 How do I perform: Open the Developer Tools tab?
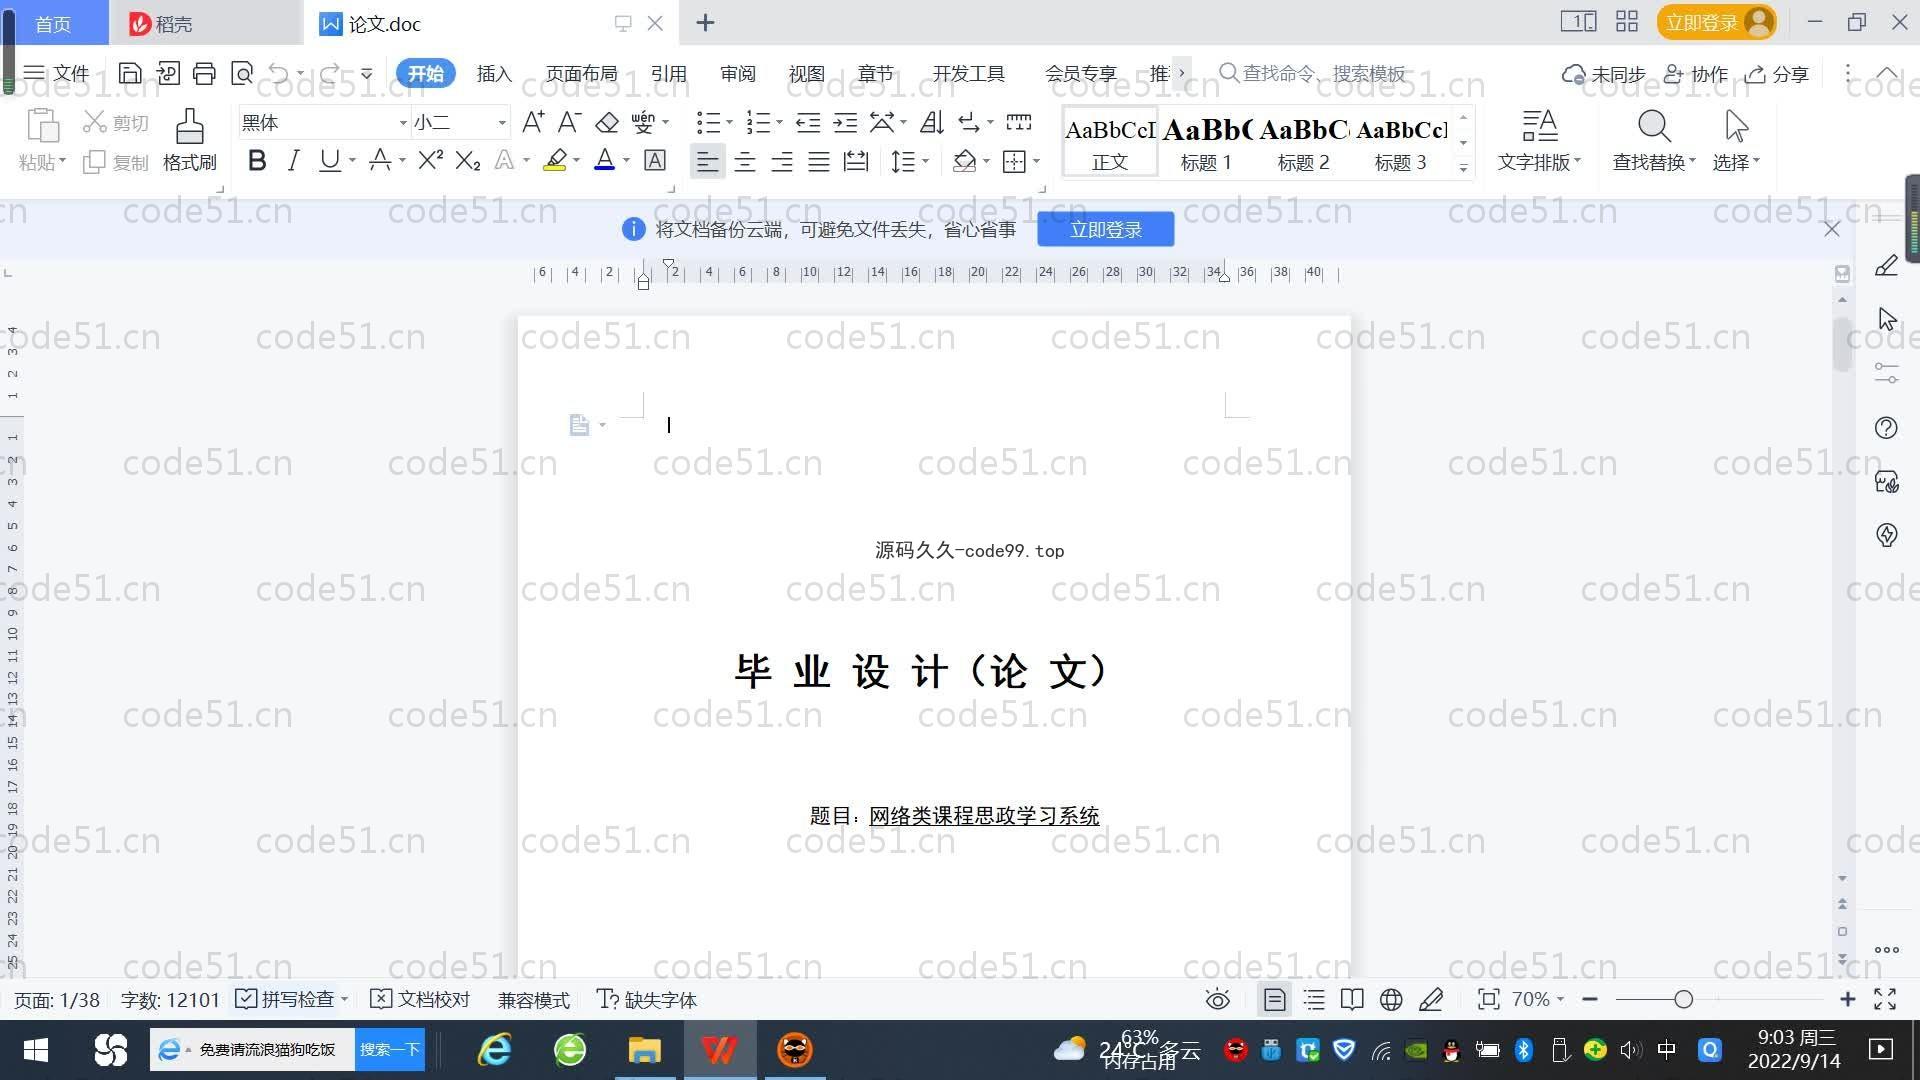pos(968,73)
